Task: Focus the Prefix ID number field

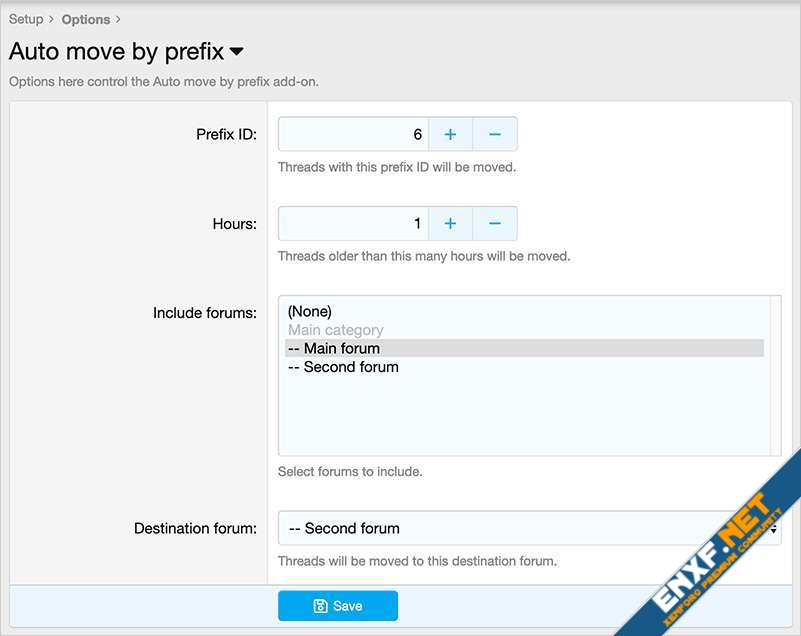Action: 353,134
